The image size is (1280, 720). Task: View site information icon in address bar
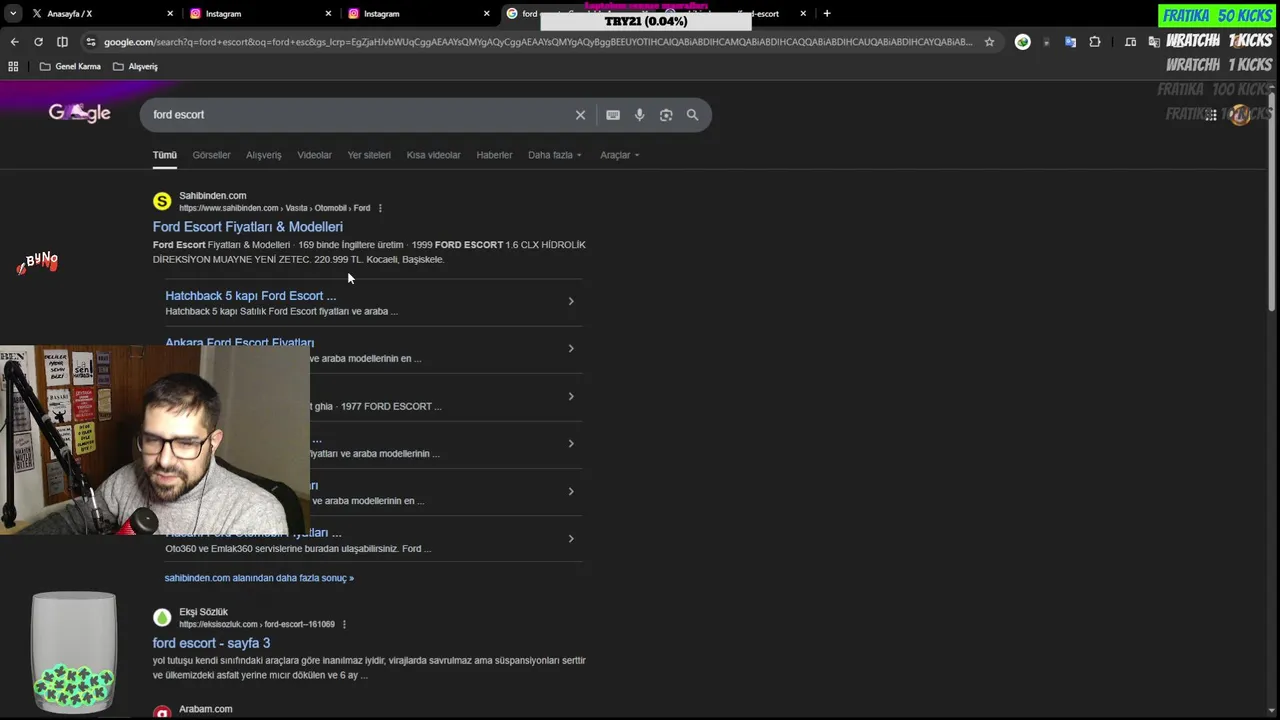click(91, 42)
